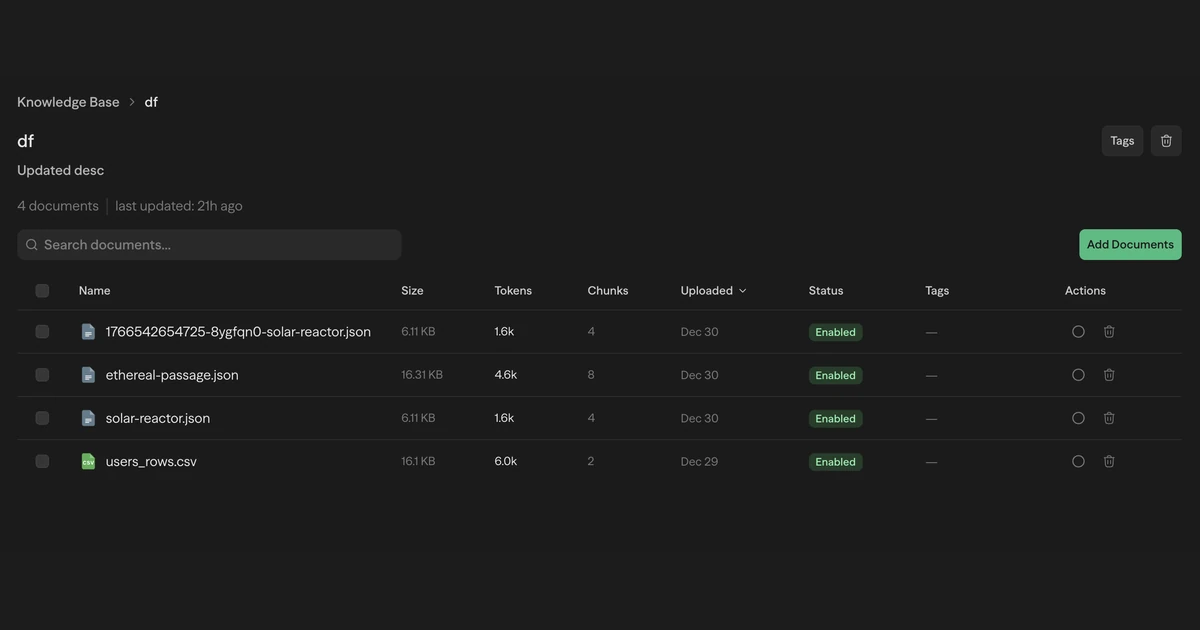Toggle circle status for ethereal-passage.json
Viewport: 1200px width, 630px height.
click(x=1078, y=374)
